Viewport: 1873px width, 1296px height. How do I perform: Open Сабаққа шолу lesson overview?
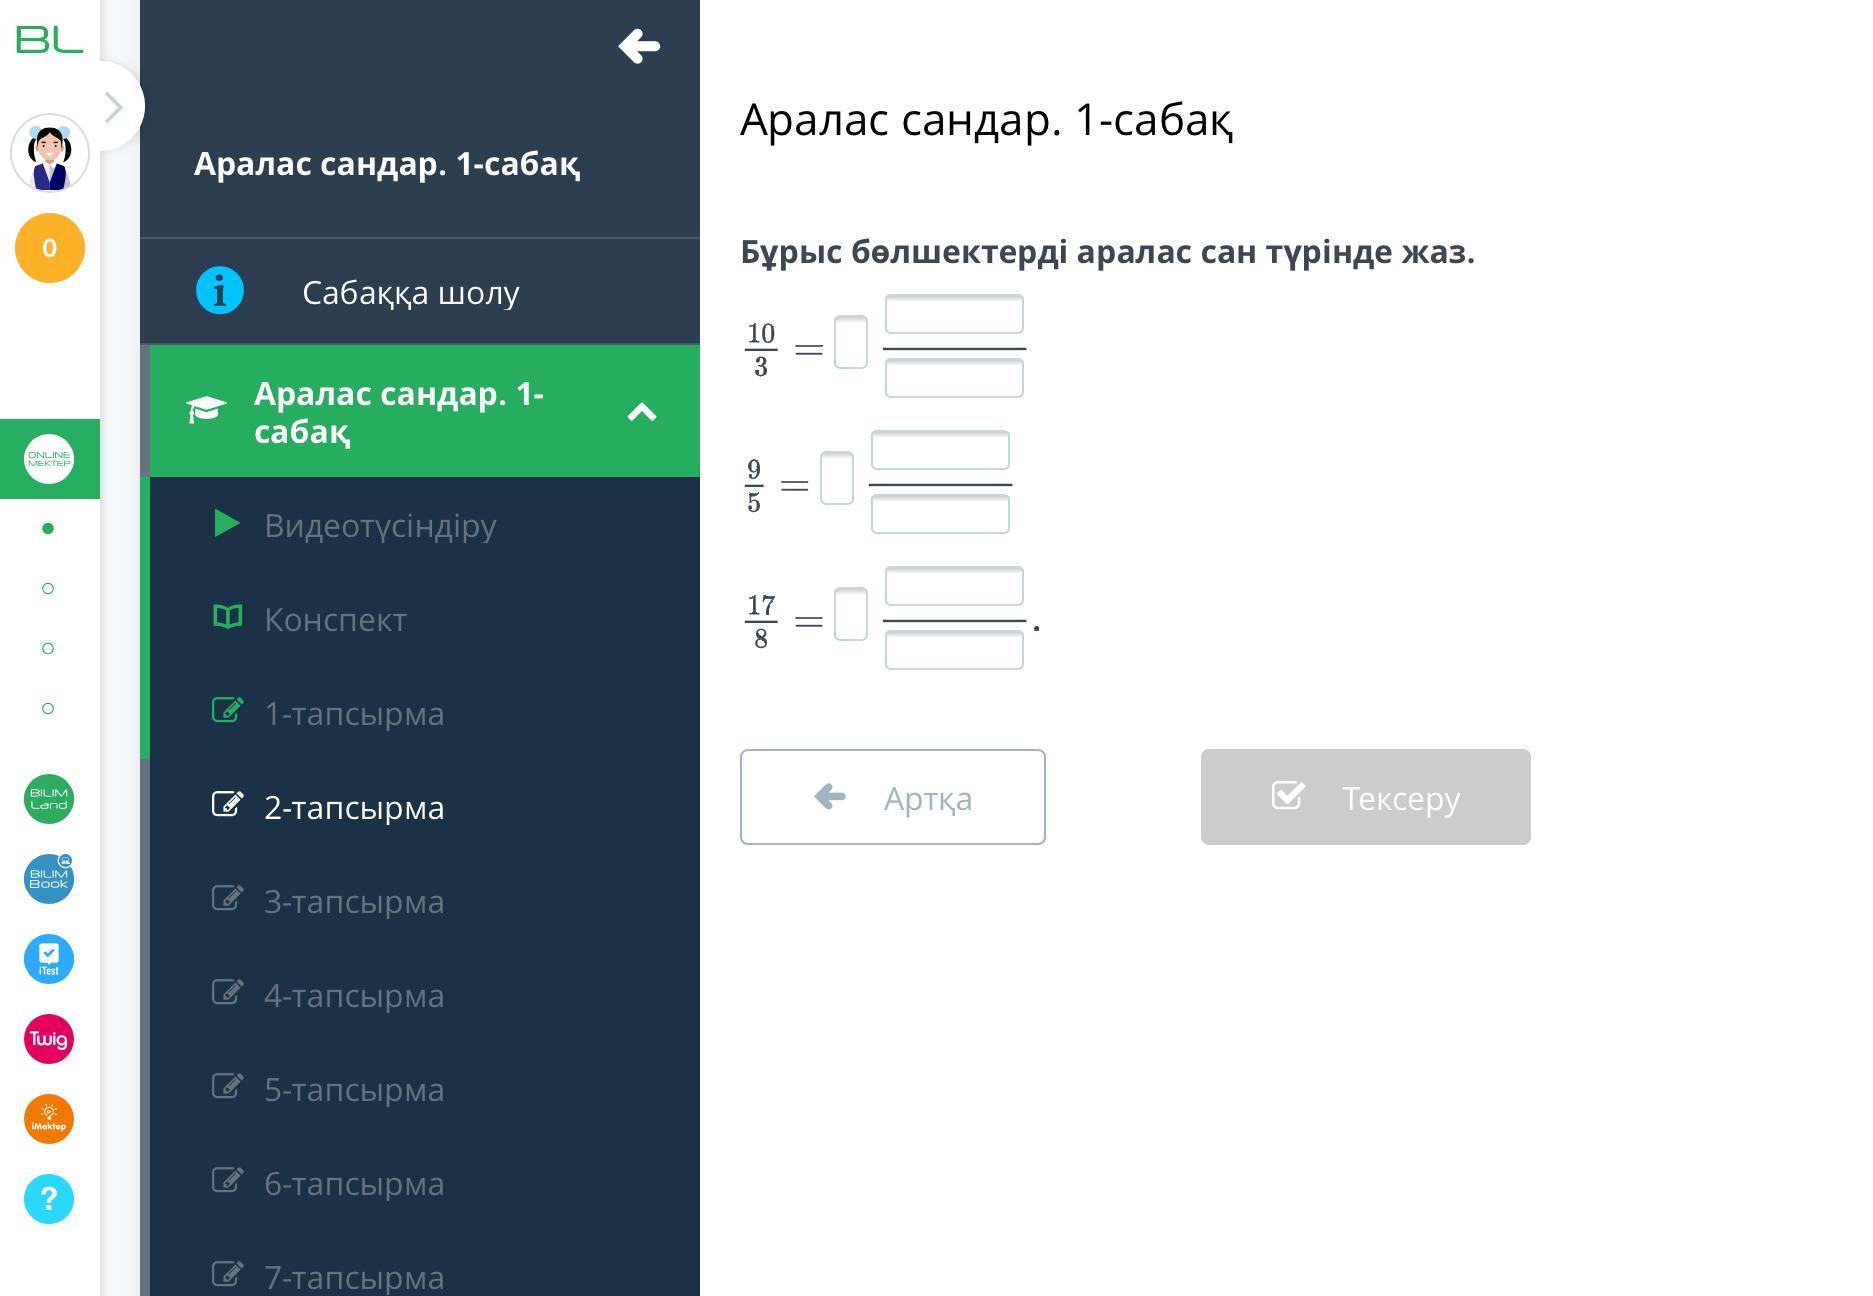click(x=410, y=292)
